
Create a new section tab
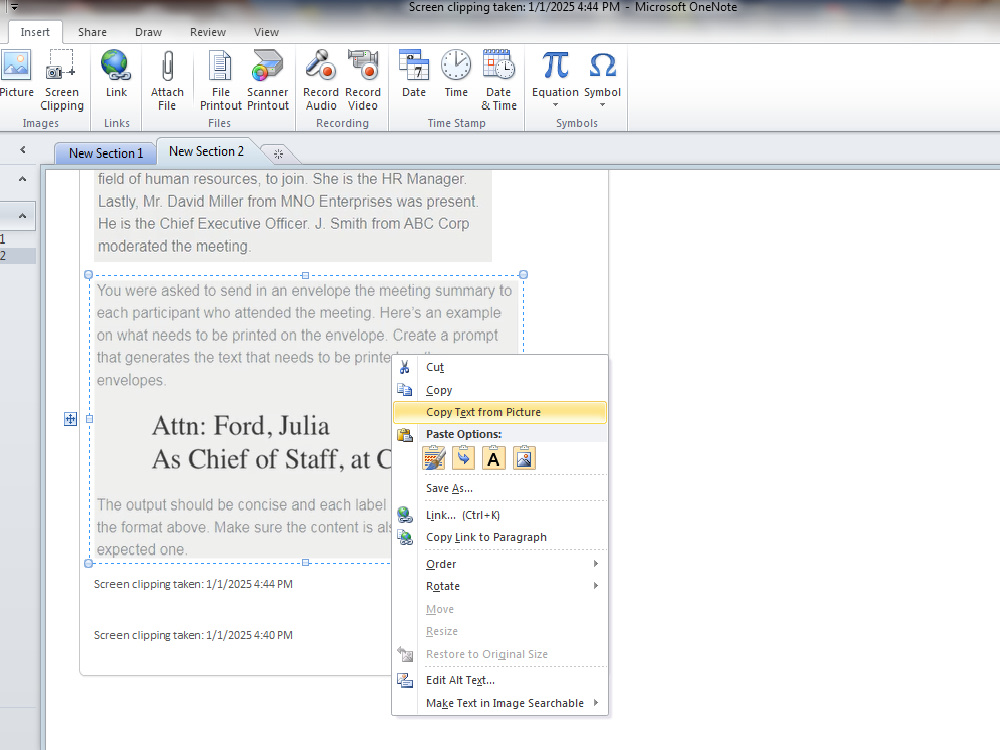pyautogui.click(x=278, y=154)
